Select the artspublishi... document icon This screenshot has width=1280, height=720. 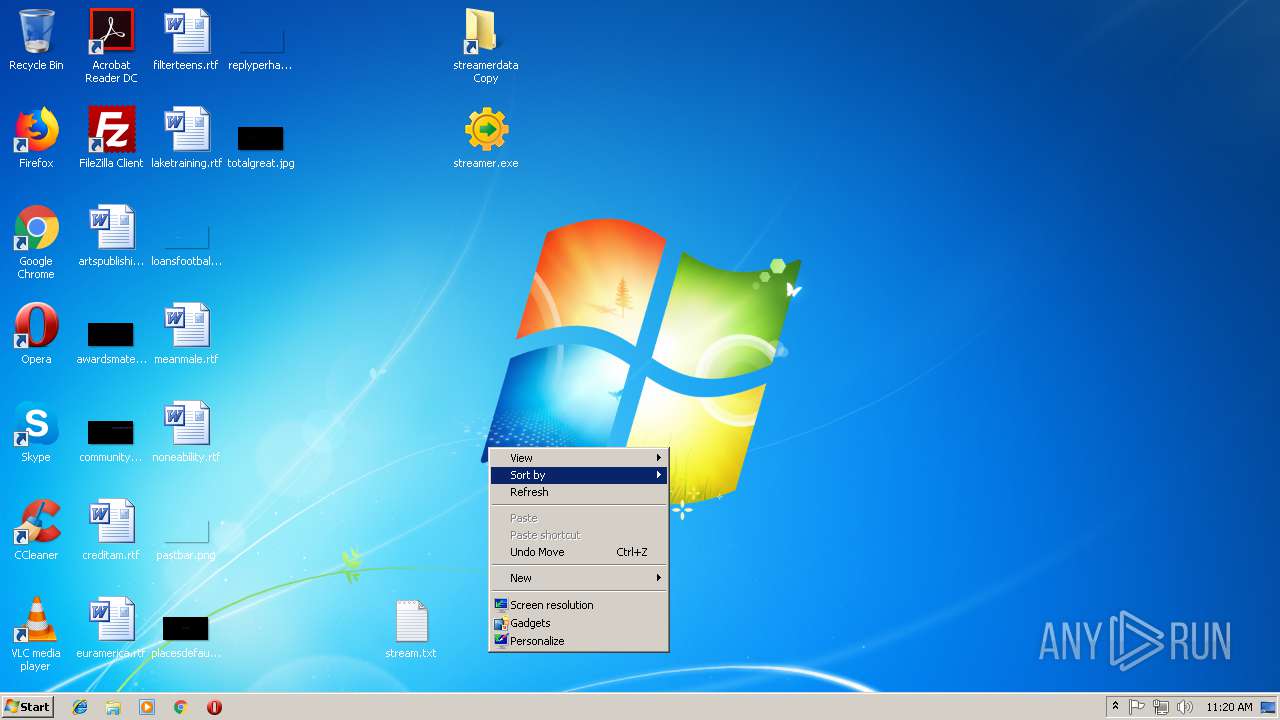tap(111, 237)
